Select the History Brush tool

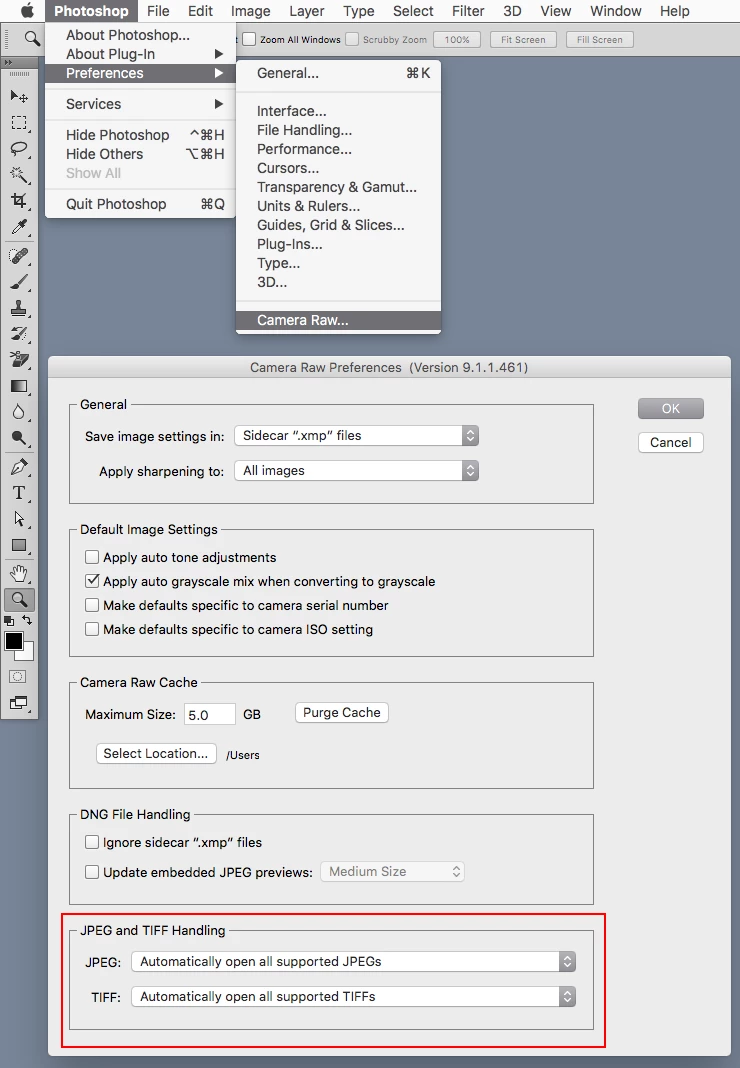point(19,334)
